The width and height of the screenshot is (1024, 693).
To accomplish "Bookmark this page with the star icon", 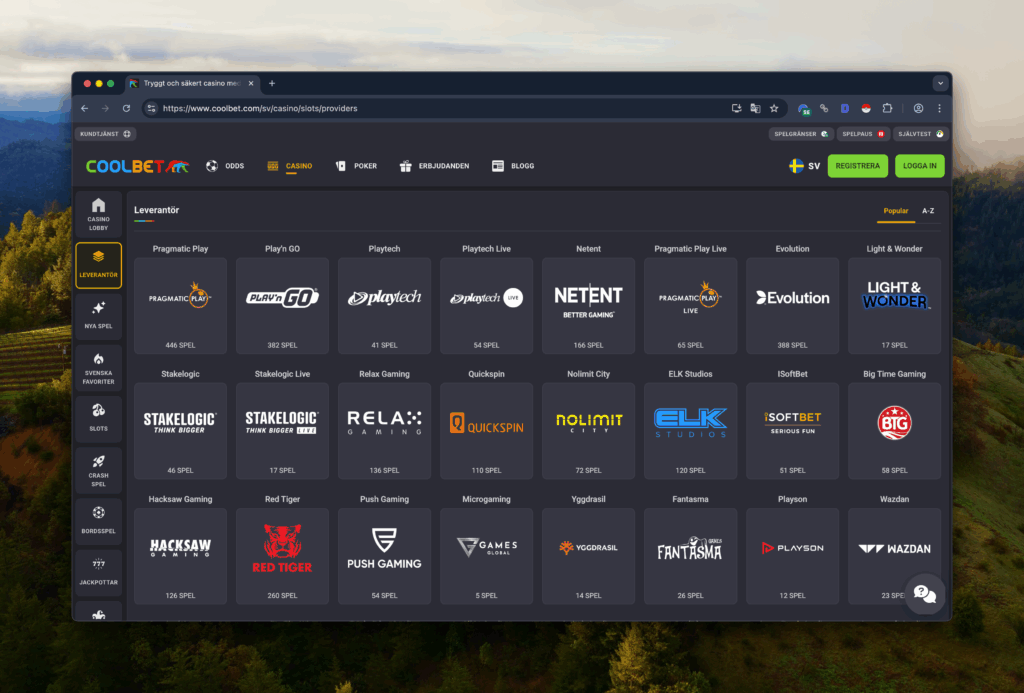I will (774, 108).
